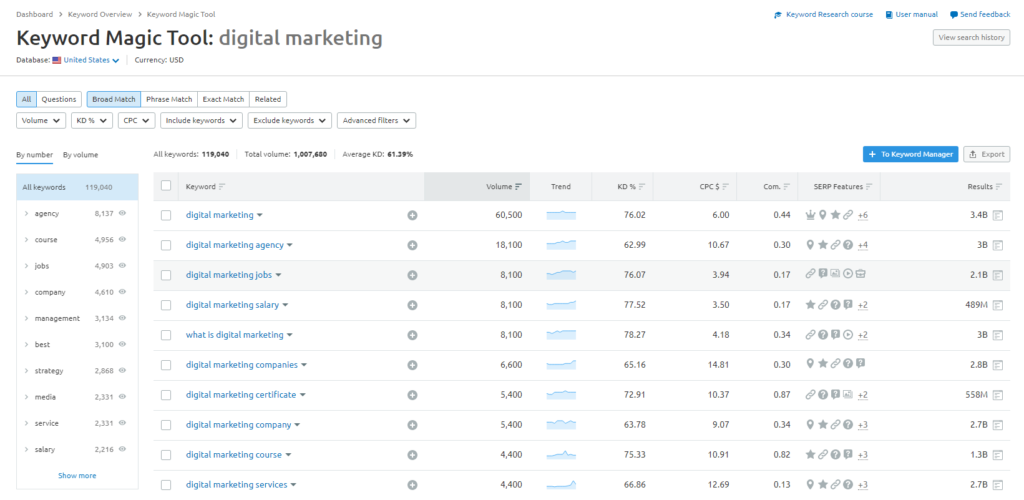Sort table by Volume column sort icon

(x=519, y=187)
